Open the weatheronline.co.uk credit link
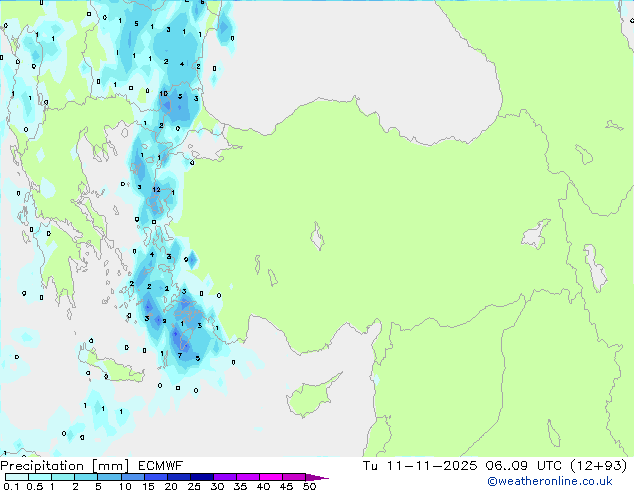Viewport: 634px width, 490px height. tap(550, 481)
